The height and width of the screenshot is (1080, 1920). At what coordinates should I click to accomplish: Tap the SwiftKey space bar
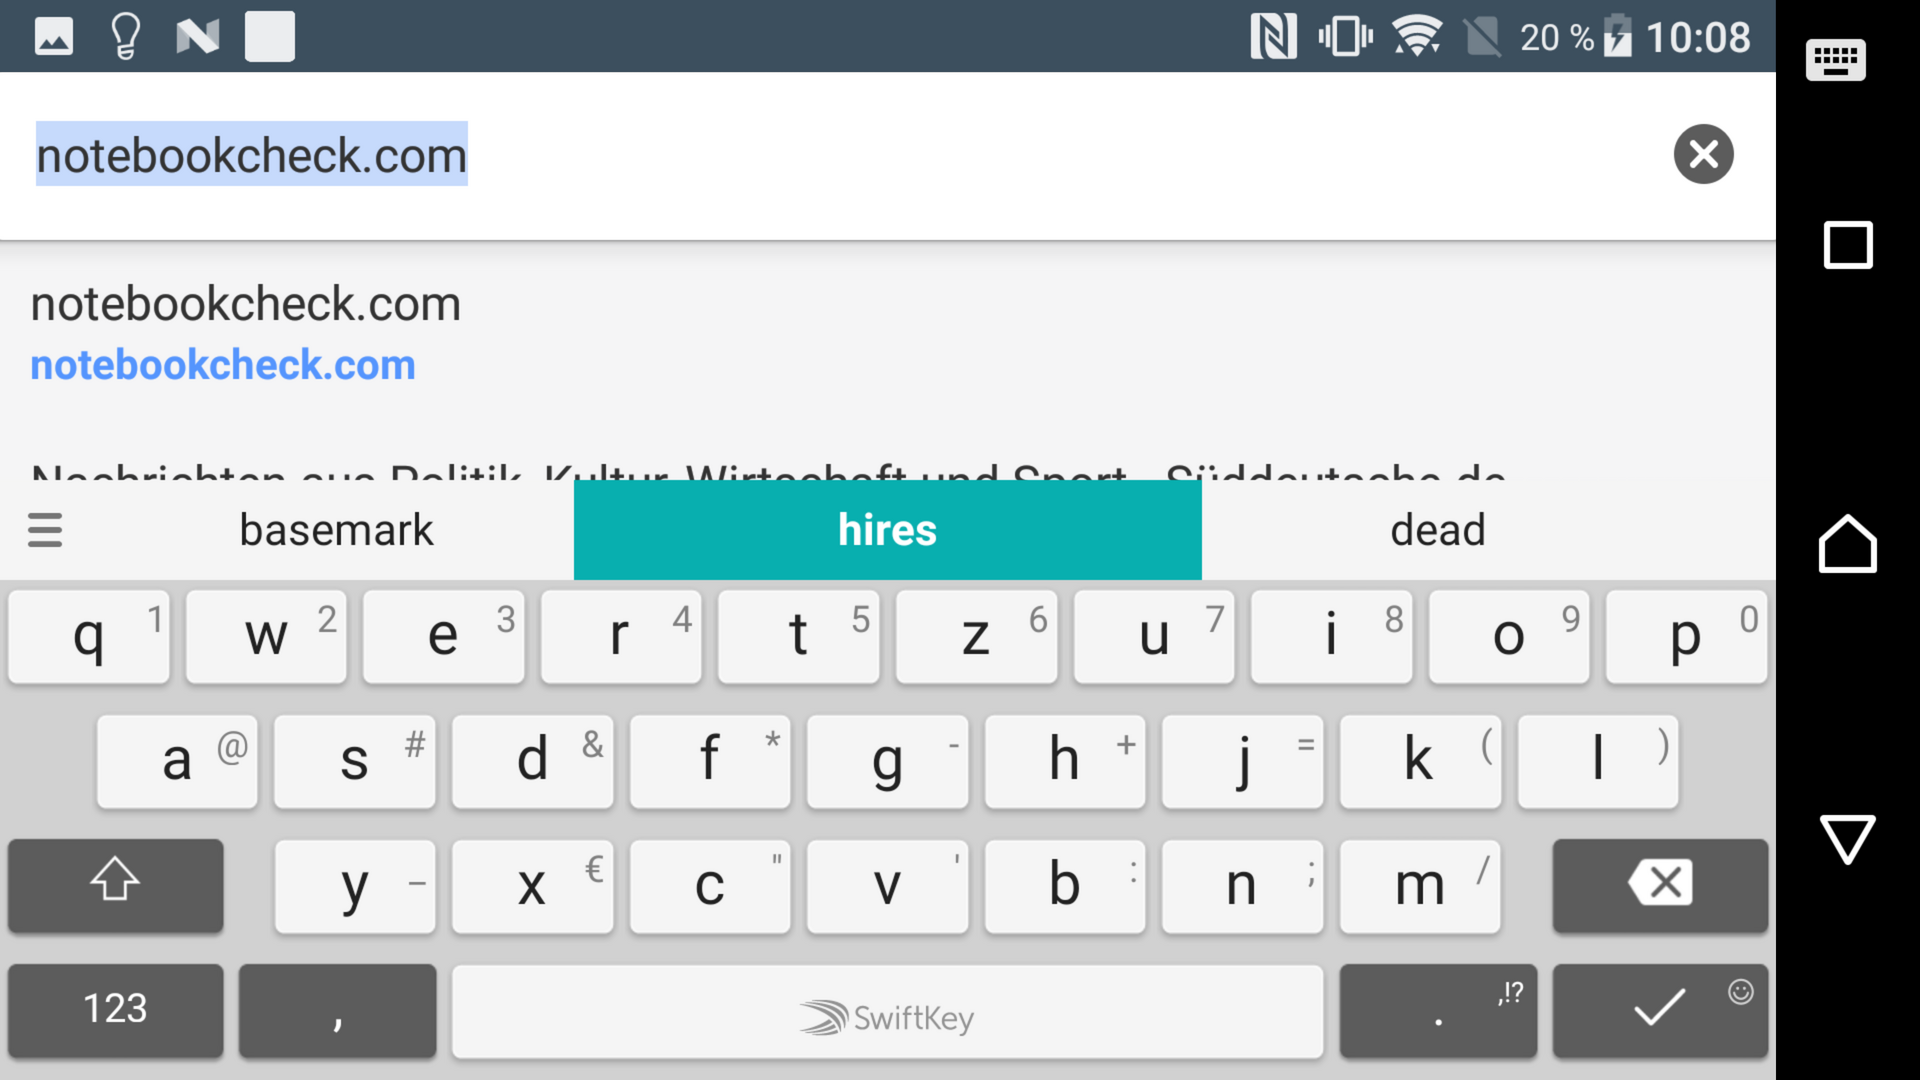pyautogui.click(x=887, y=1012)
